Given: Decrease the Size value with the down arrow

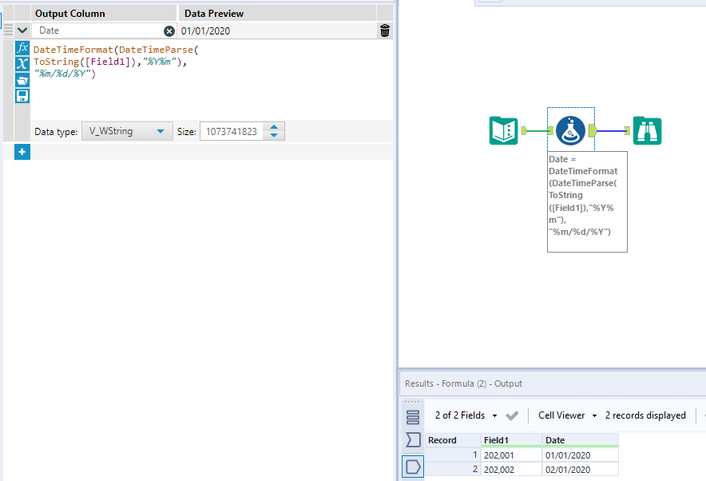Looking at the screenshot, I should point(274,135).
